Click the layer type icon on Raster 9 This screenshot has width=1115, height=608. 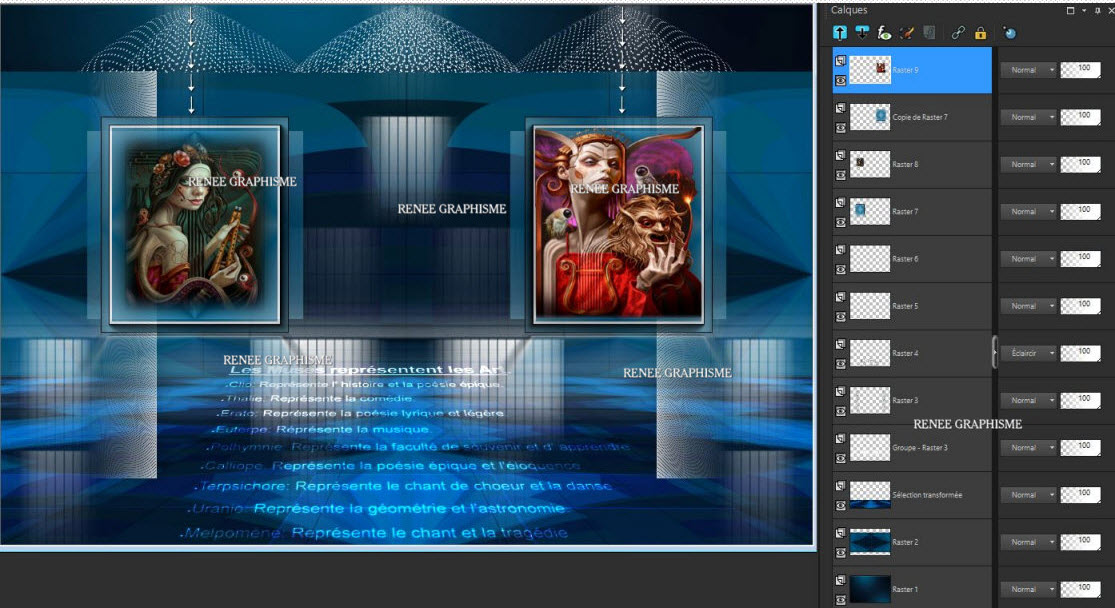click(x=841, y=61)
